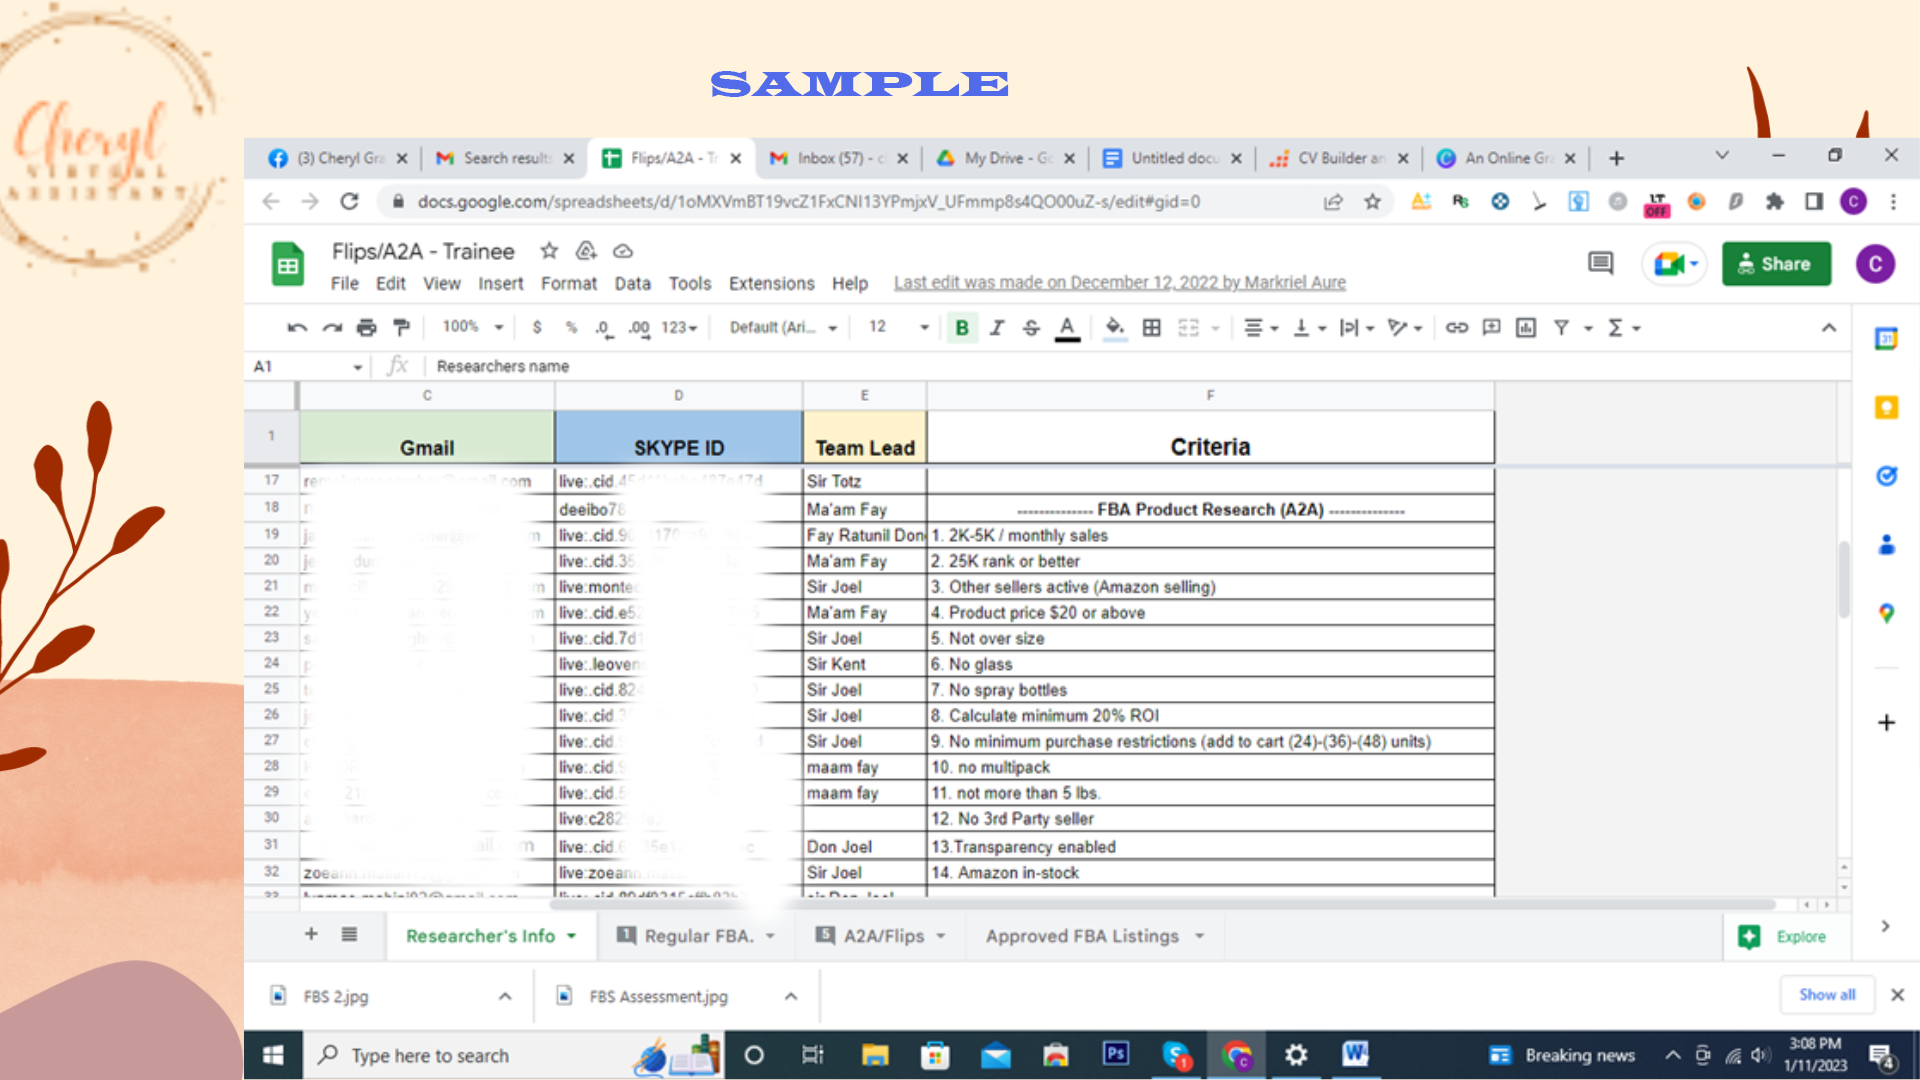Open comment history icon

click(x=1600, y=263)
